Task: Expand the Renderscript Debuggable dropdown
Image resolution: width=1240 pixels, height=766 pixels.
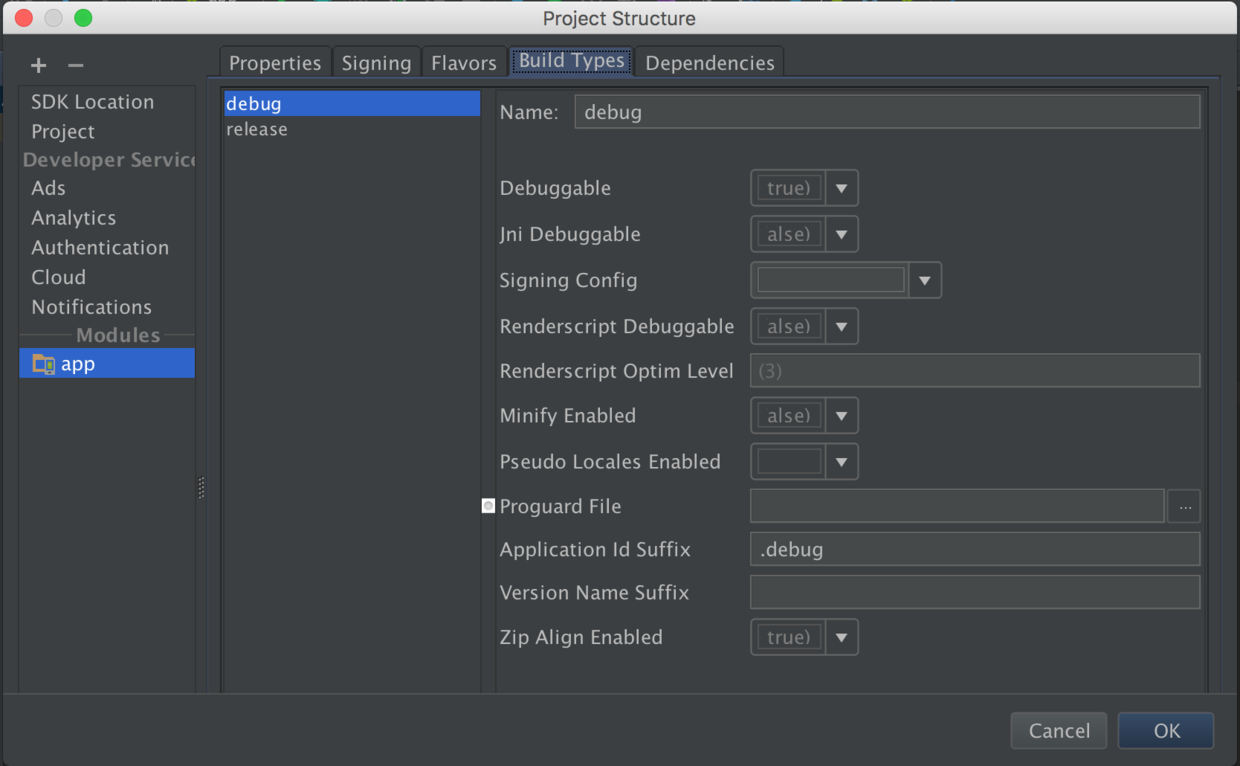Action: (841, 327)
